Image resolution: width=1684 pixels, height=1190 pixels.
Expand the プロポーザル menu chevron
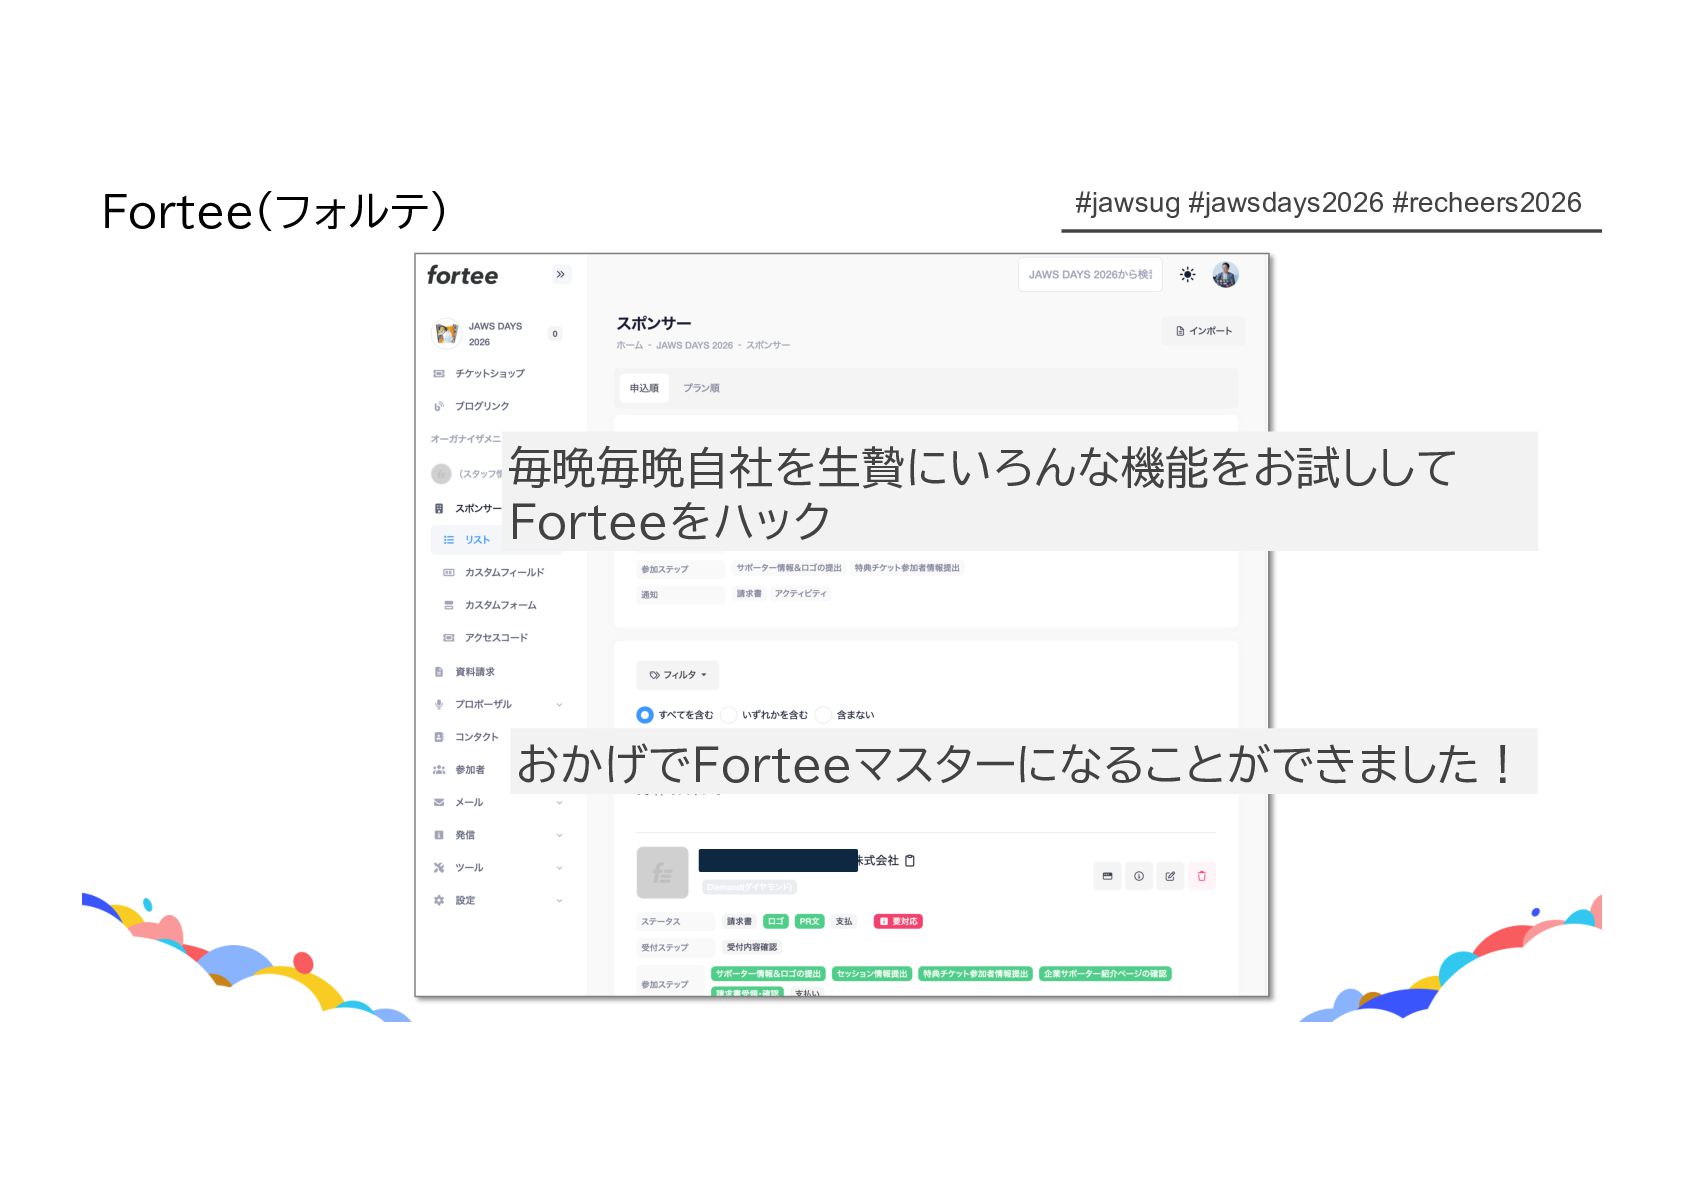[x=559, y=704]
